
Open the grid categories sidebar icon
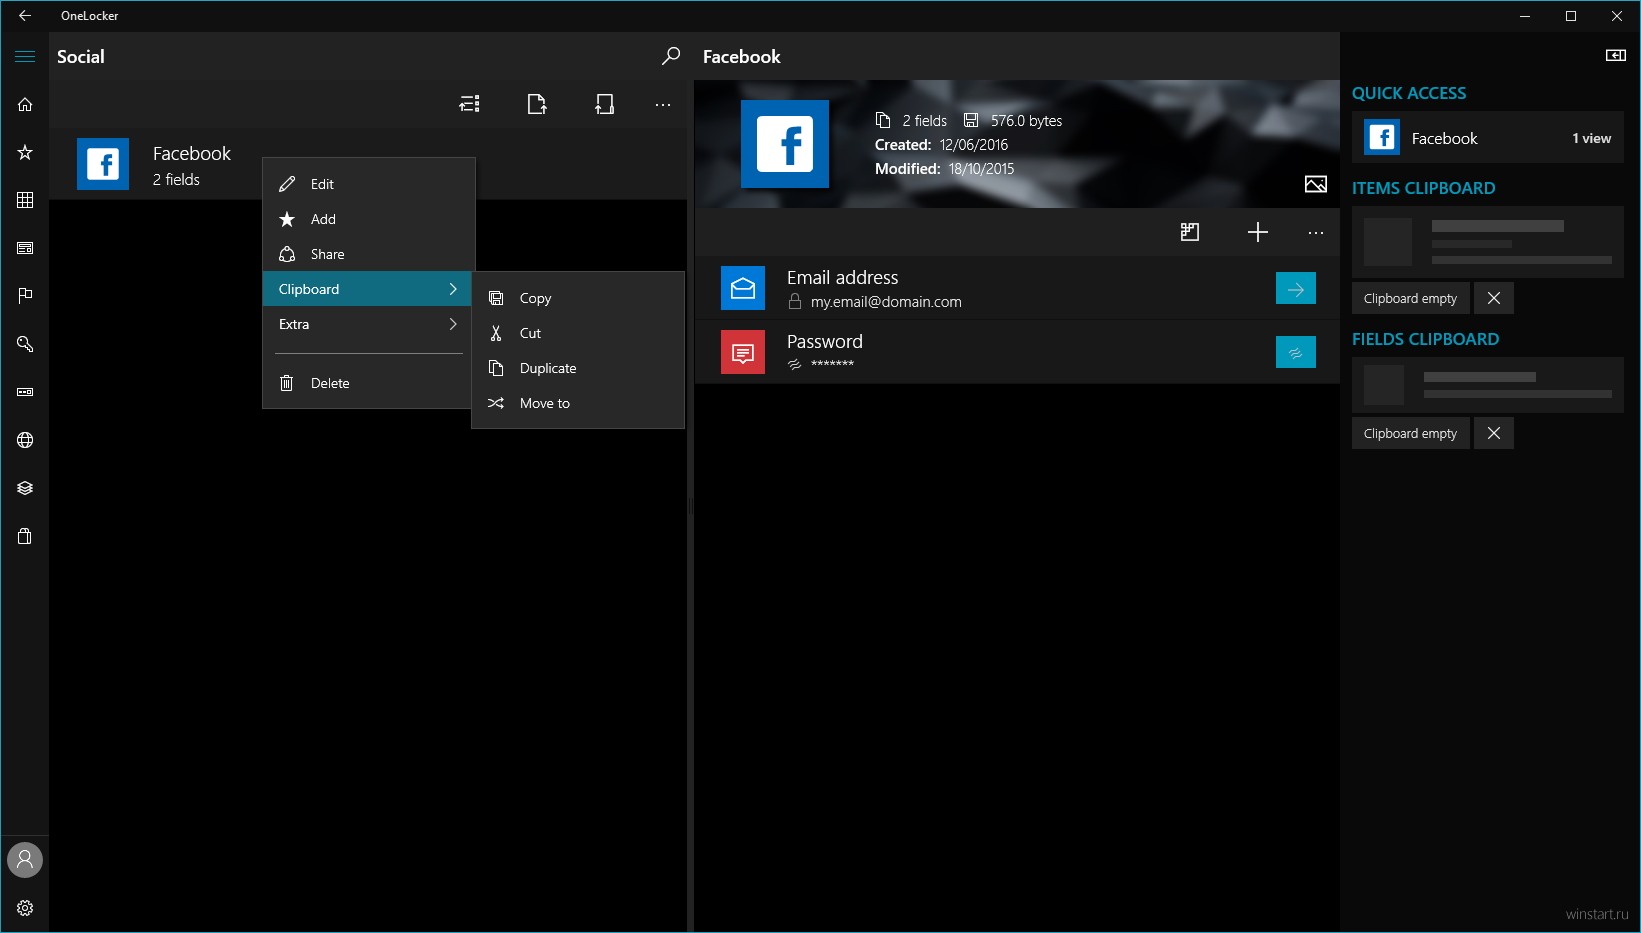coord(25,200)
